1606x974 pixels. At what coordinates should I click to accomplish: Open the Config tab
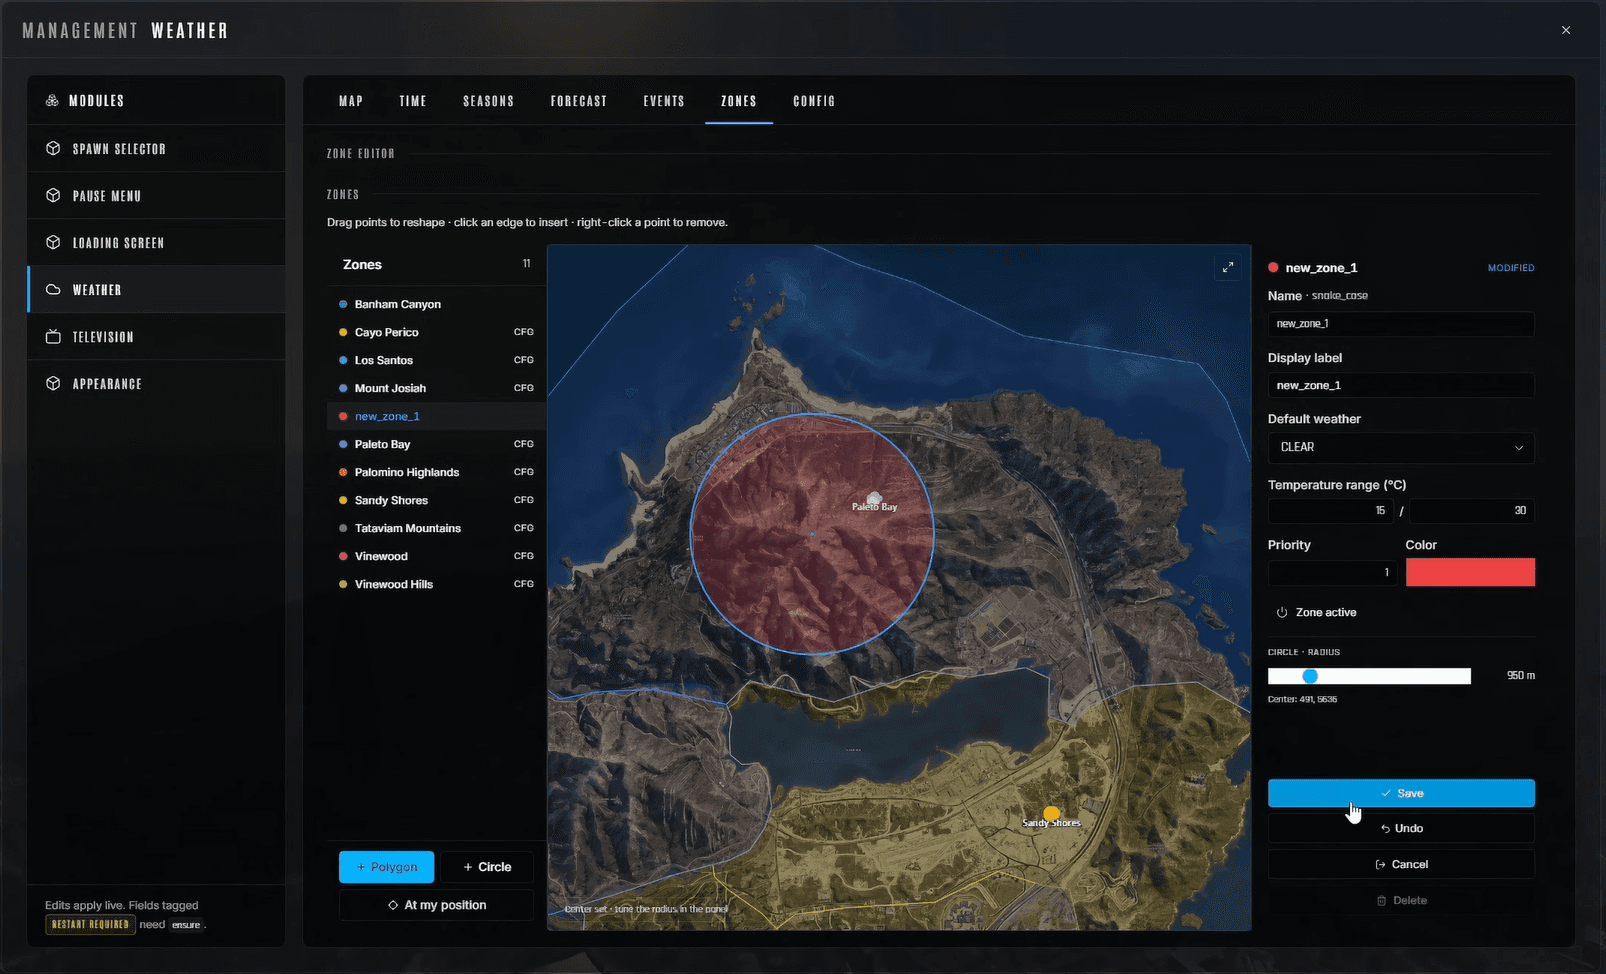814,101
